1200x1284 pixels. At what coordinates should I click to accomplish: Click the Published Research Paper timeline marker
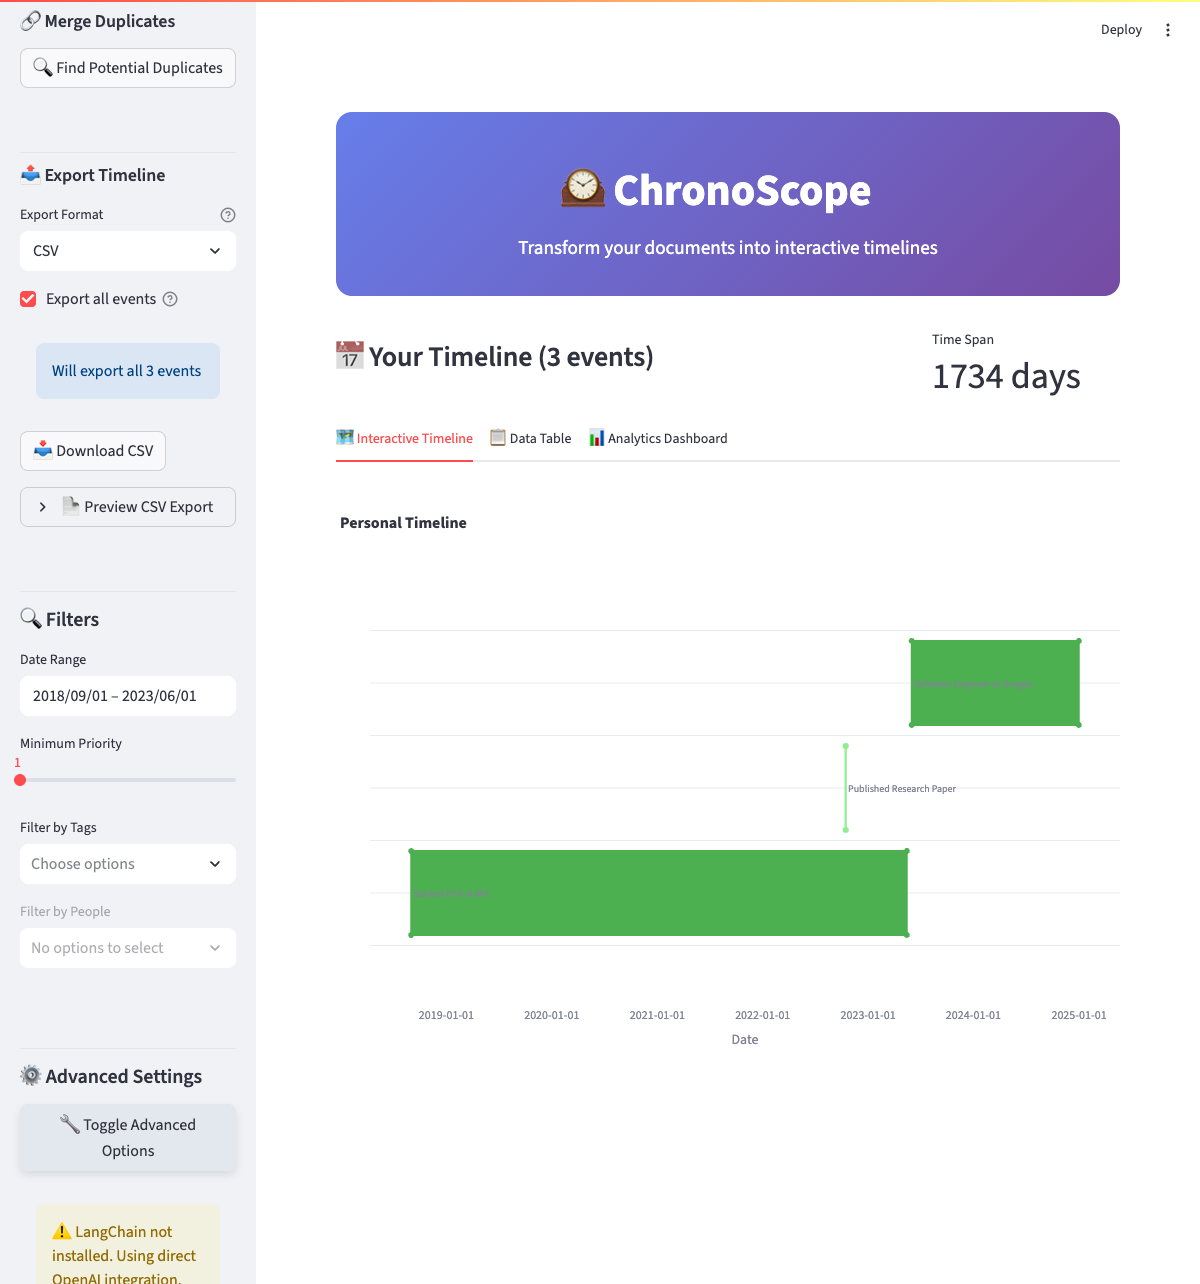pyautogui.click(x=846, y=788)
